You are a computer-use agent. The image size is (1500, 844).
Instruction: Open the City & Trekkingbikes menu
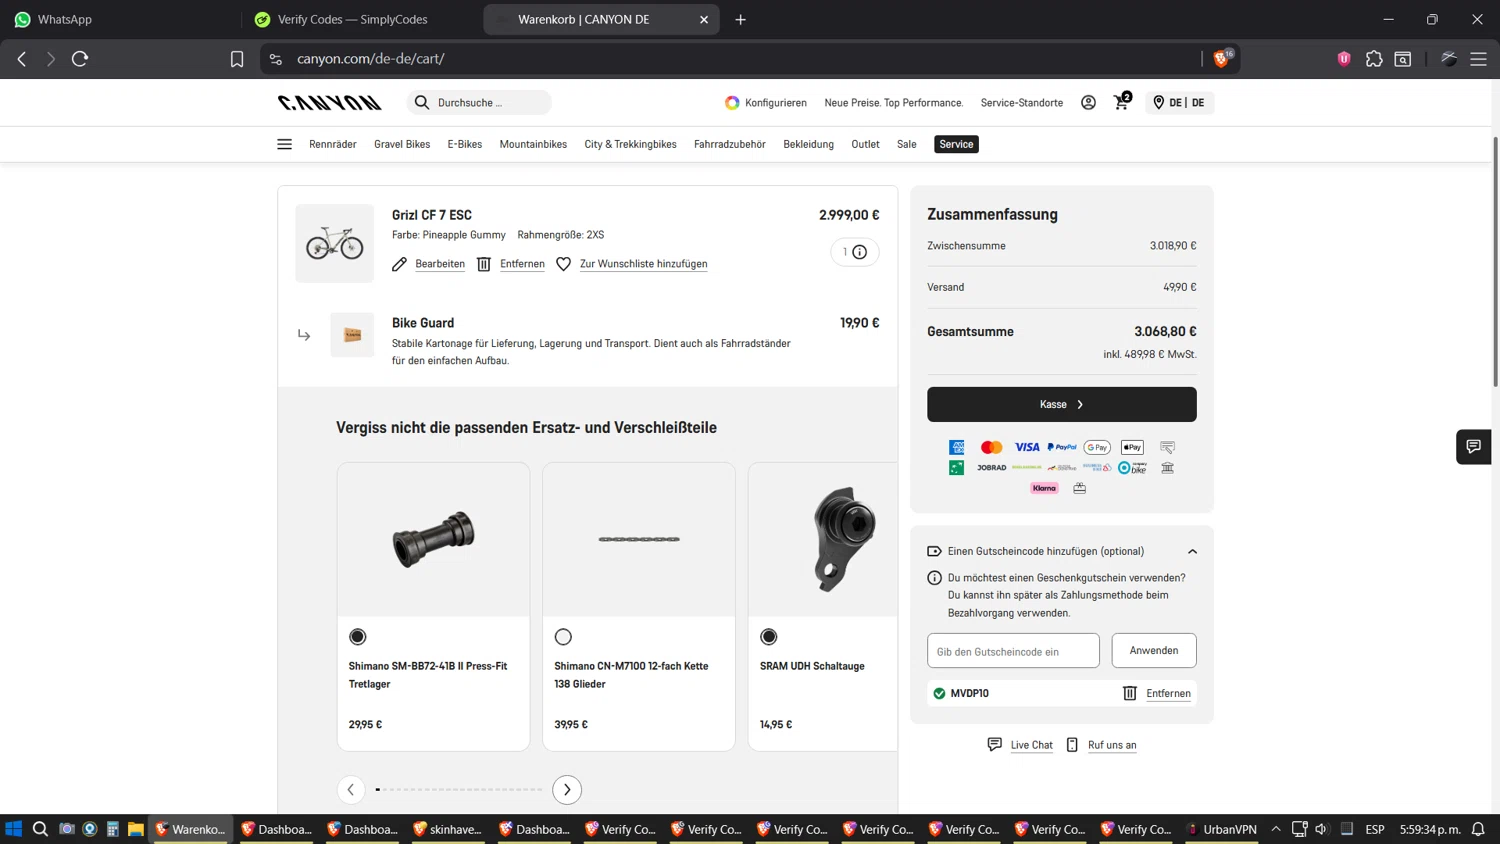(631, 144)
